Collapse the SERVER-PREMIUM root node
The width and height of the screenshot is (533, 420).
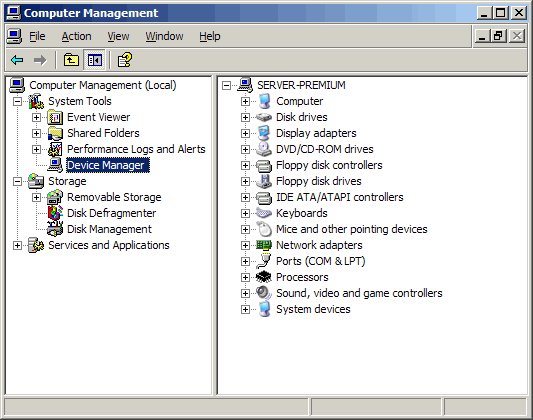226,85
